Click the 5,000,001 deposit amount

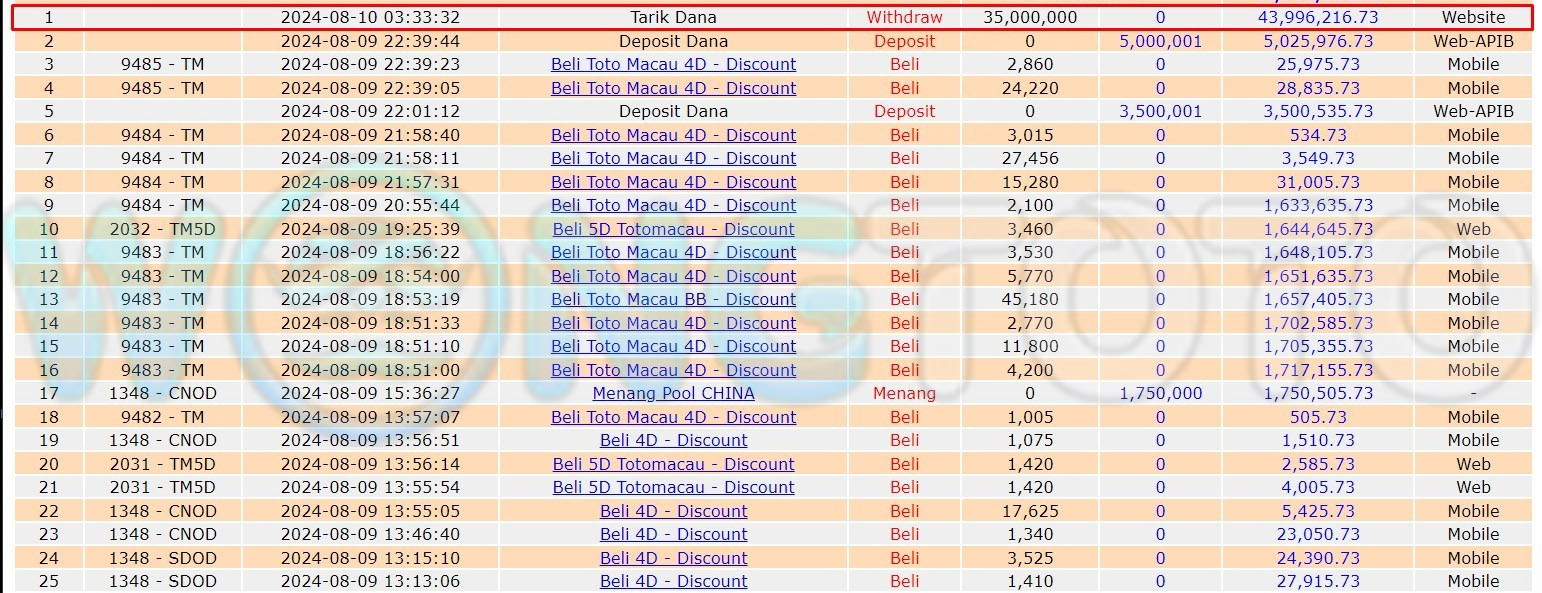tap(1160, 41)
